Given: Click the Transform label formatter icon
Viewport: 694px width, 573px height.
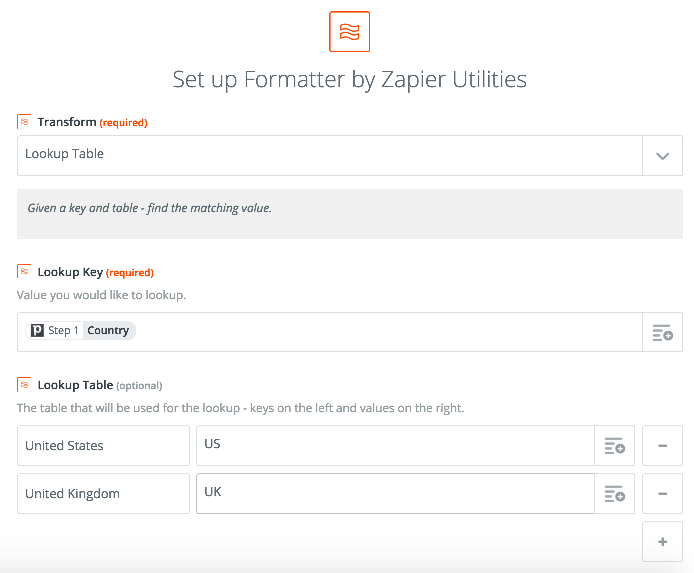Looking at the screenshot, I should [x=24, y=121].
